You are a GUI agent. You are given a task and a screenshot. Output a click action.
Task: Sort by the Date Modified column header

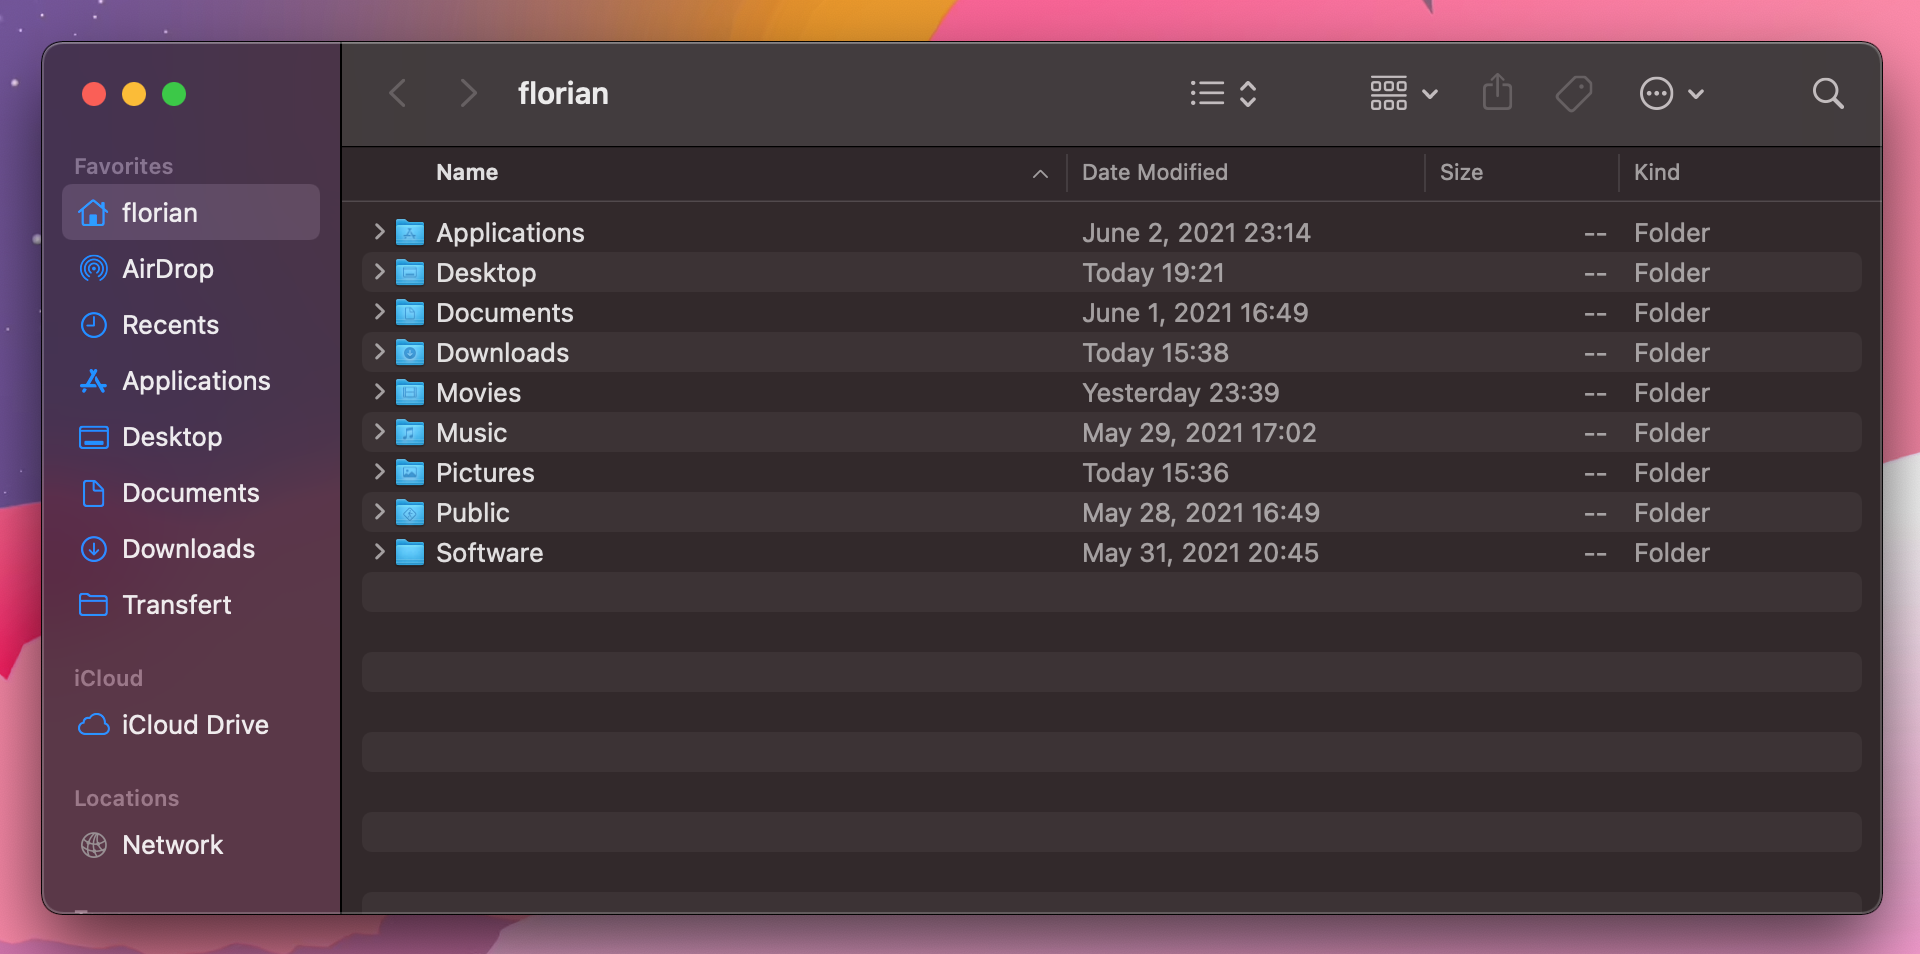pyautogui.click(x=1154, y=173)
